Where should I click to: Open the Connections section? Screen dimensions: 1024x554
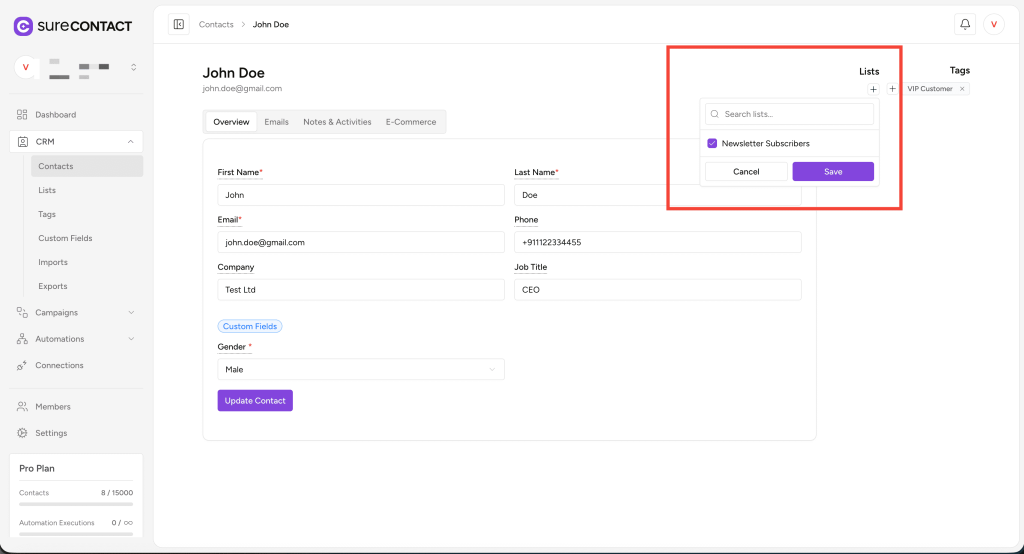tap(59, 365)
